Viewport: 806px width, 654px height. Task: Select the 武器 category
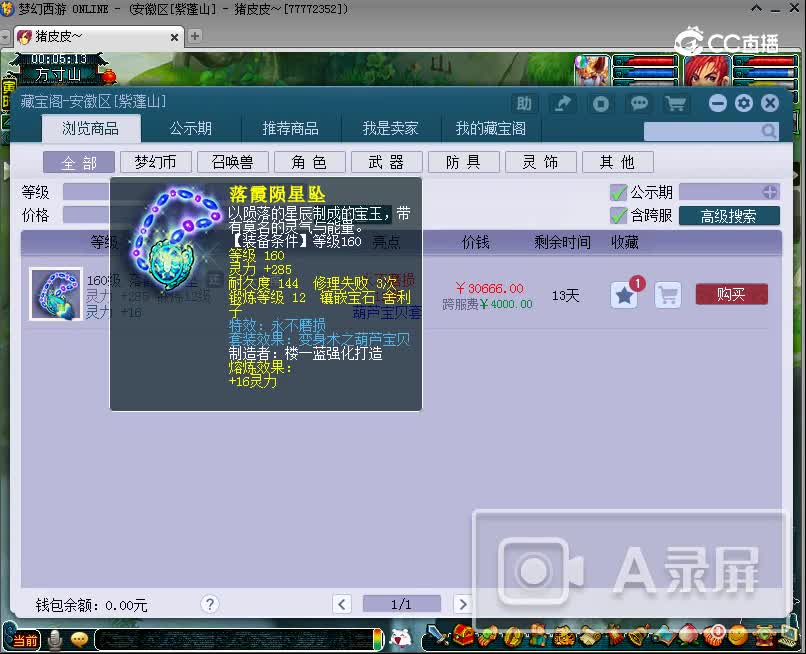pos(387,162)
